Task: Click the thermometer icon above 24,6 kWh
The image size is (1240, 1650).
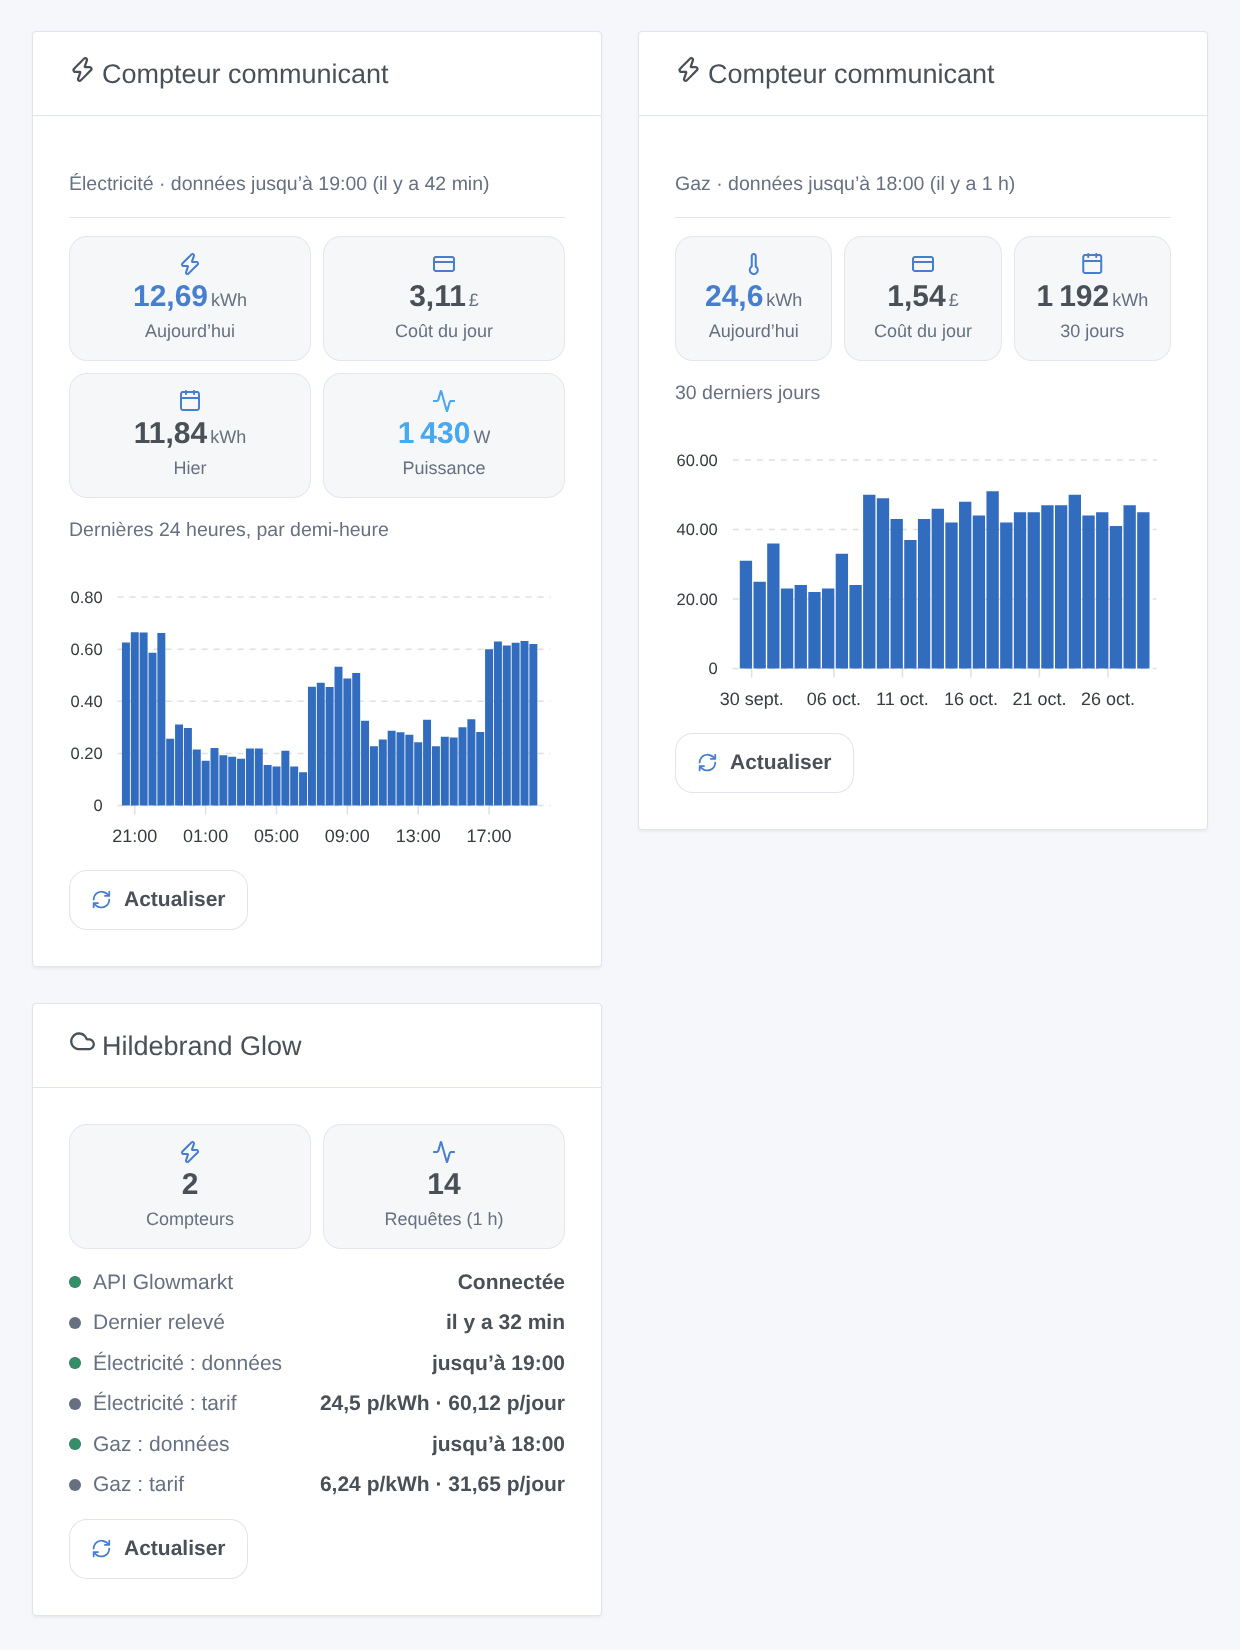Action: (x=754, y=264)
